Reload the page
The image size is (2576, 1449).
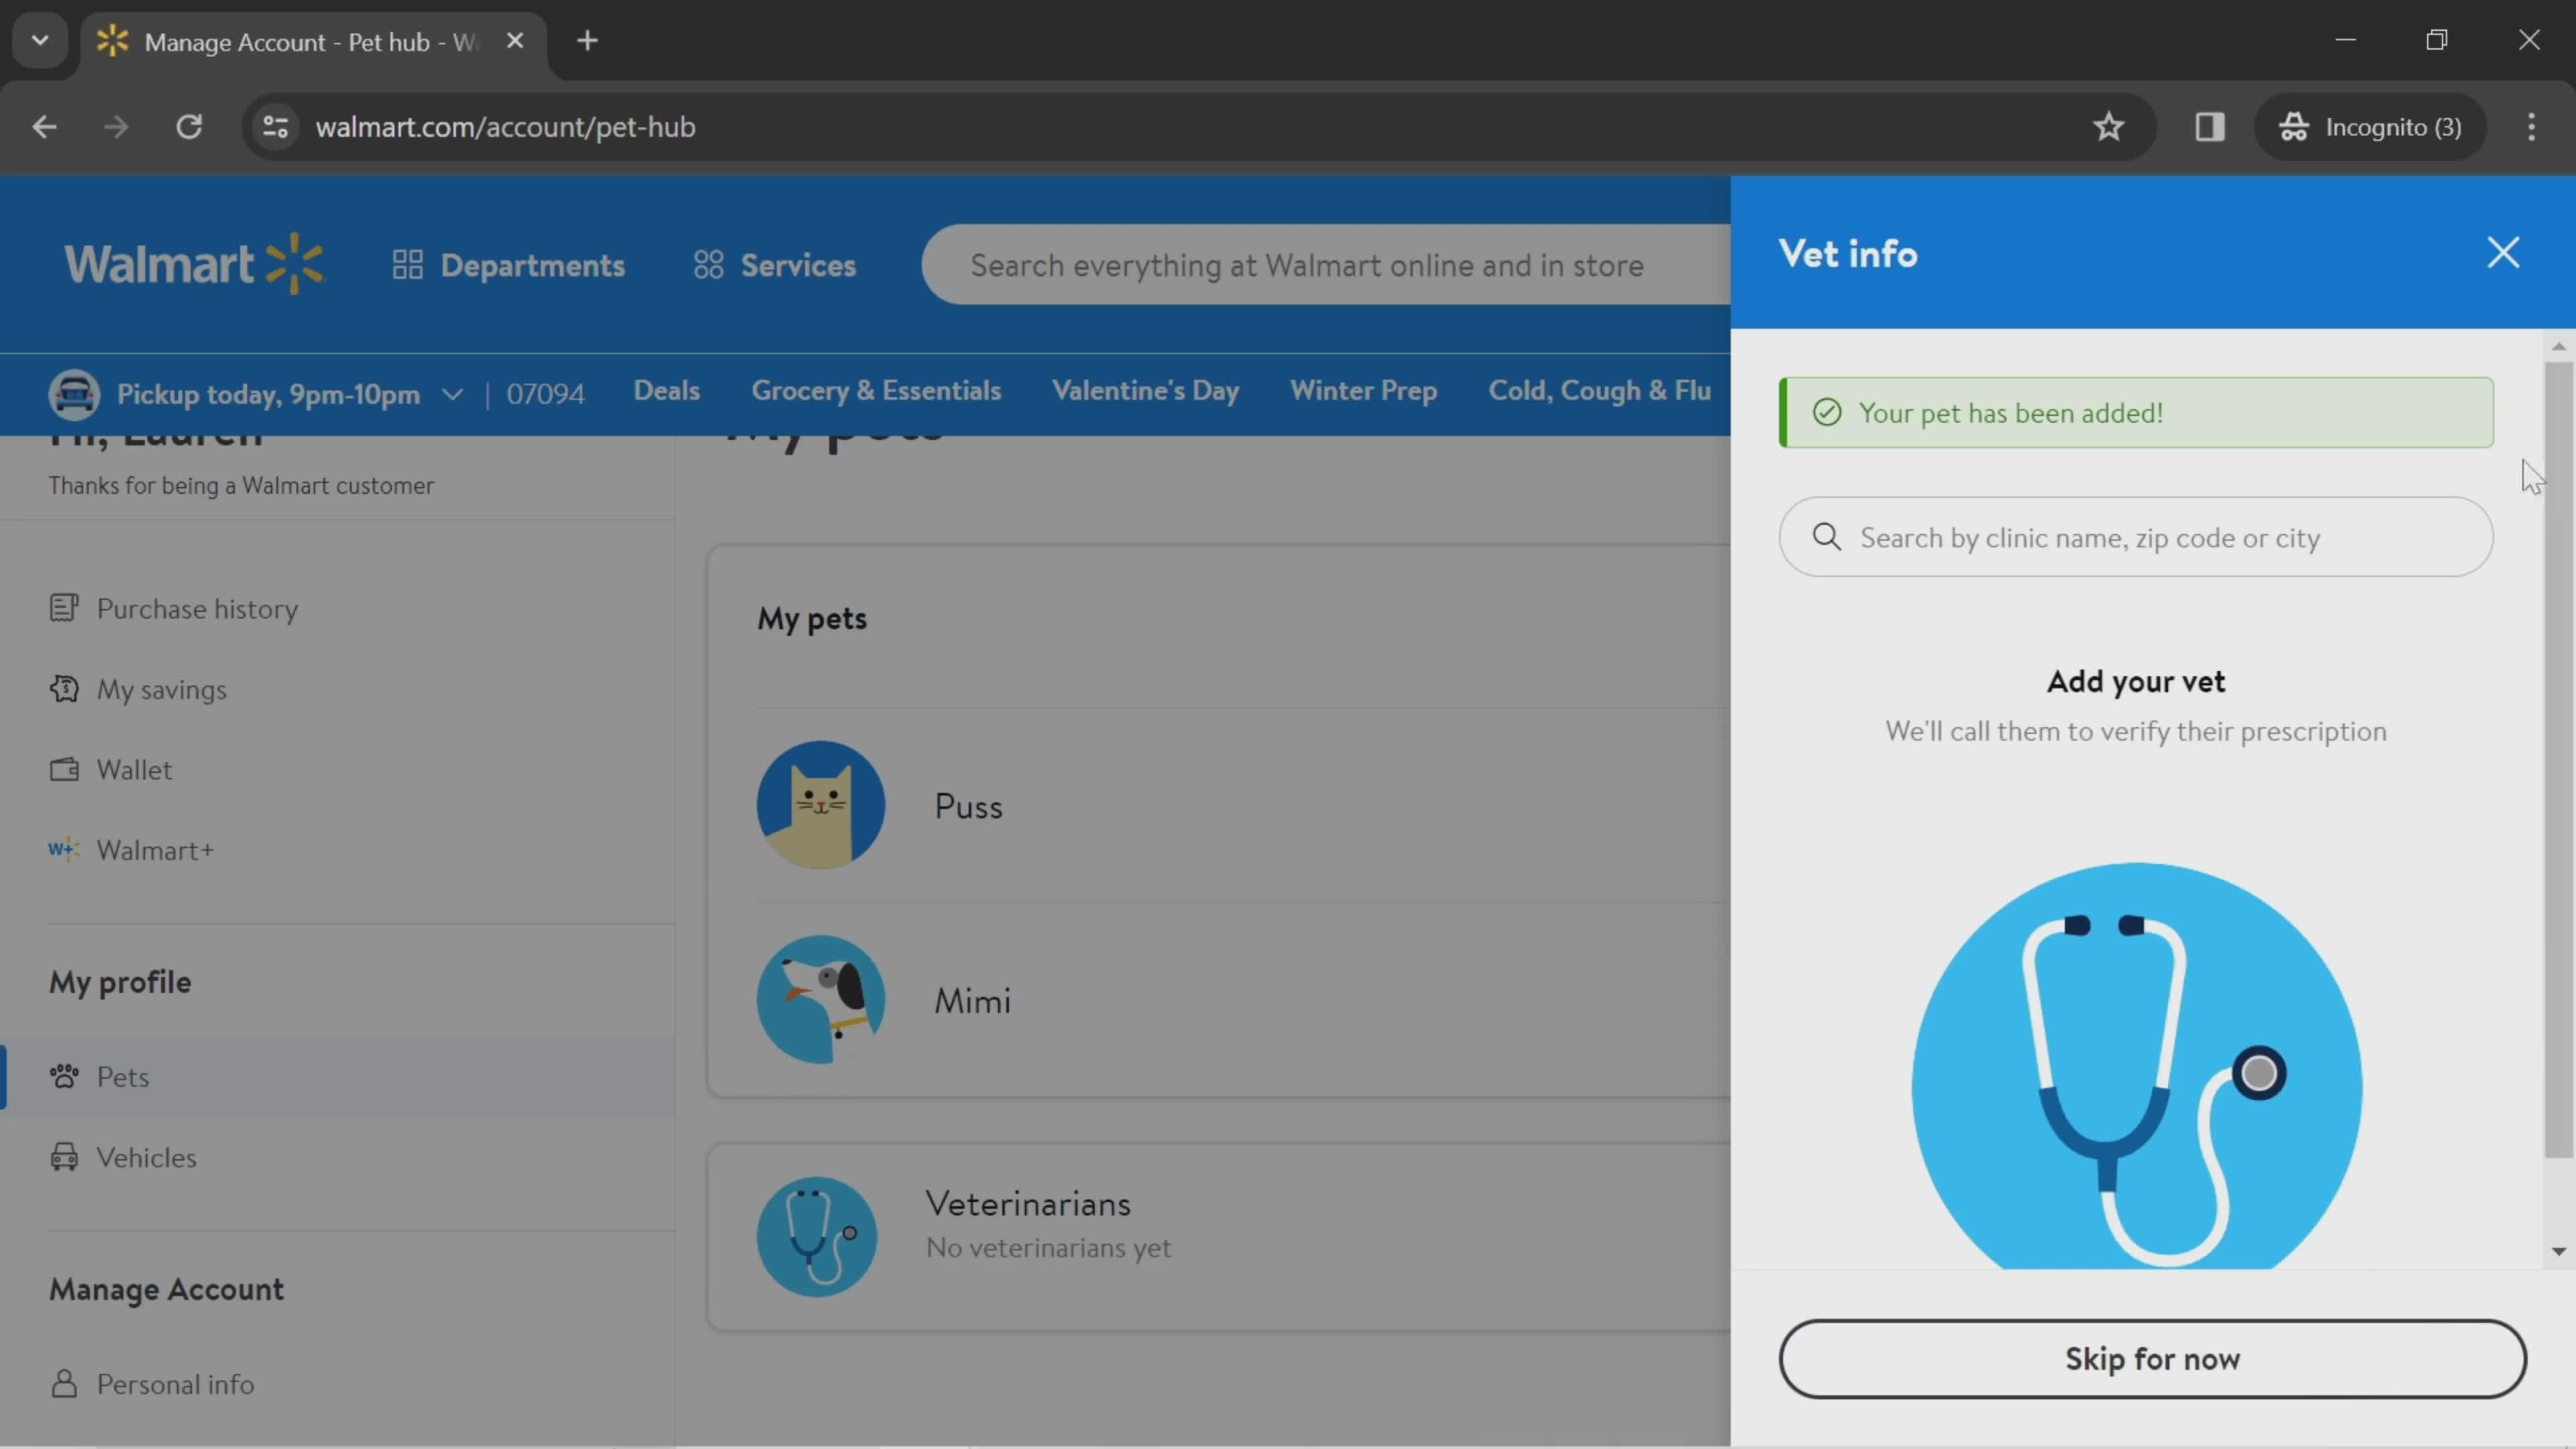point(189,127)
